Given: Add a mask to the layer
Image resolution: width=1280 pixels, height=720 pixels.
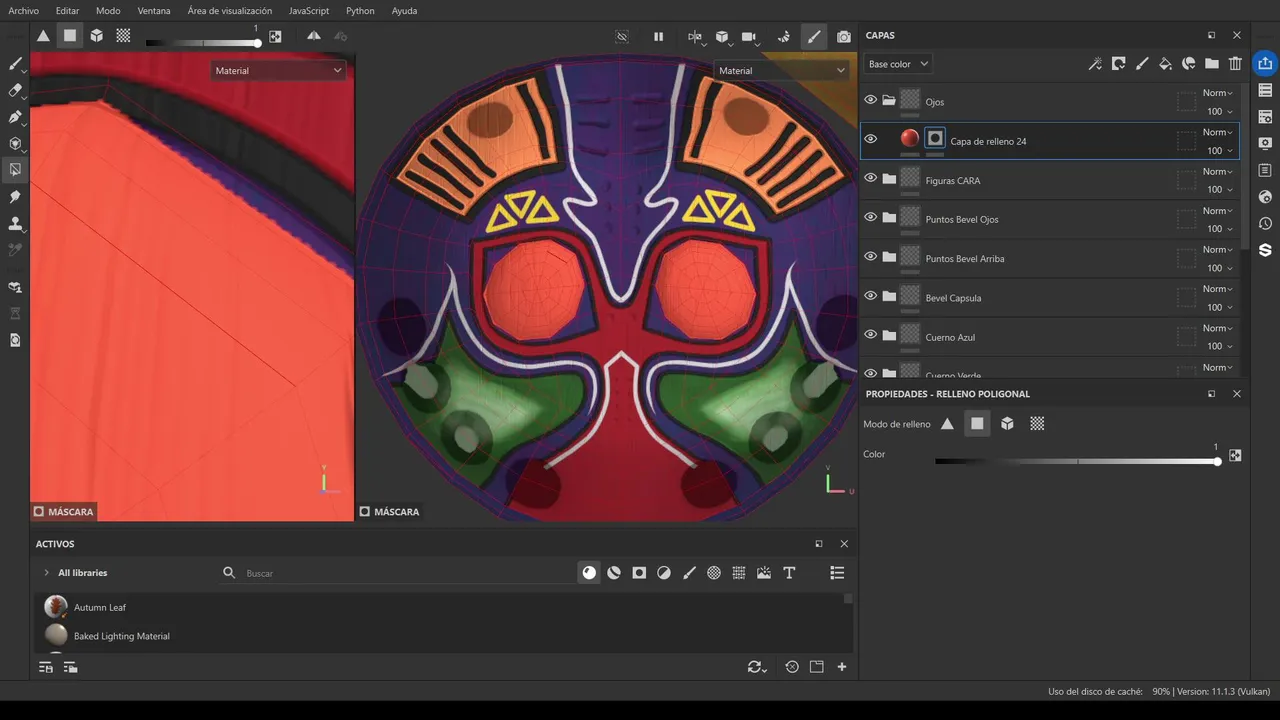Looking at the screenshot, I should (1118, 64).
